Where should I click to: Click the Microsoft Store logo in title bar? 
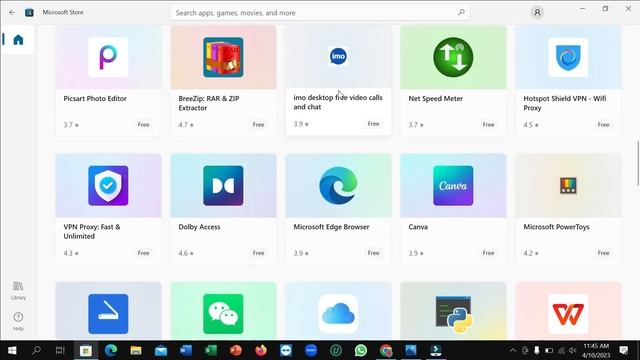click(x=29, y=12)
